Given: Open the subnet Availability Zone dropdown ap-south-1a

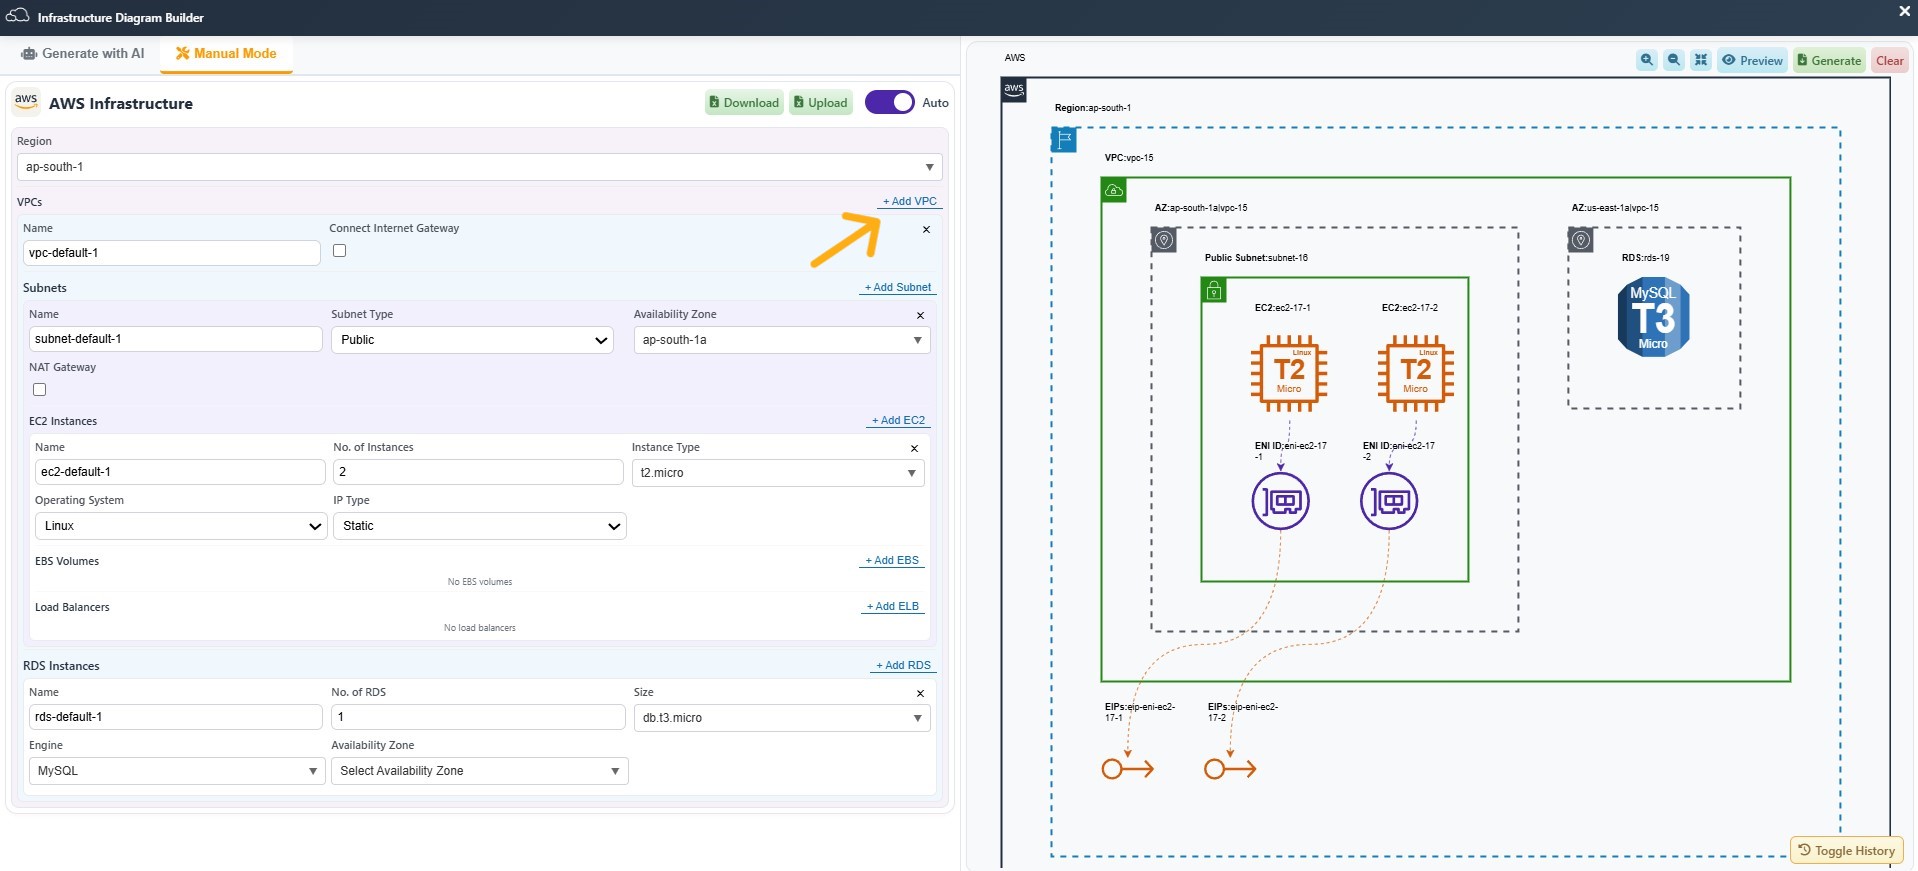Looking at the screenshot, I should (782, 340).
